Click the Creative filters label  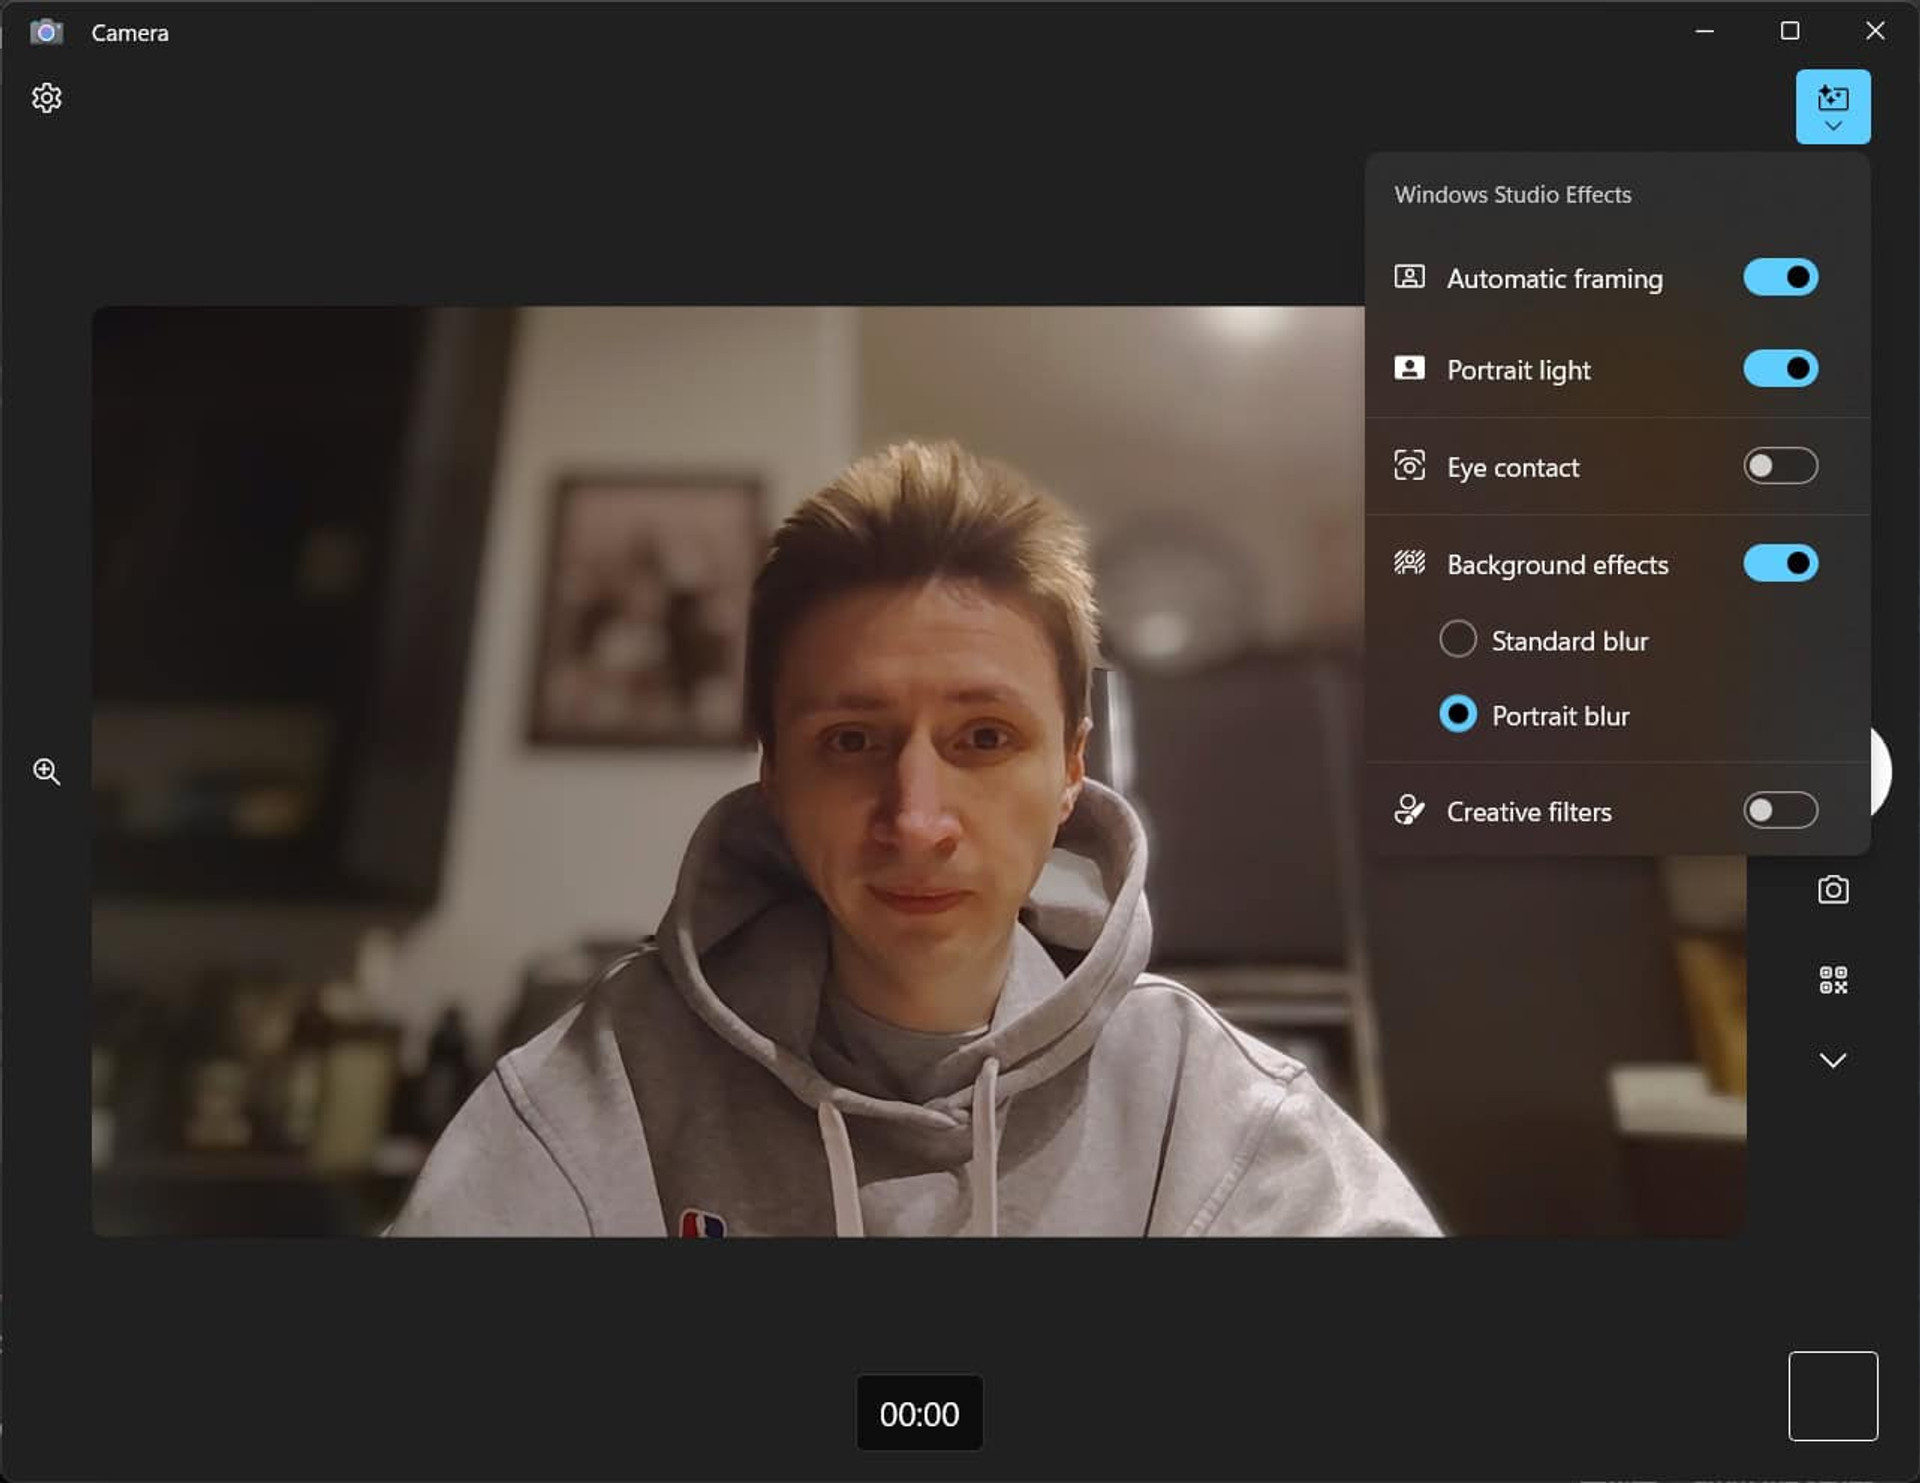coord(1528,812)
